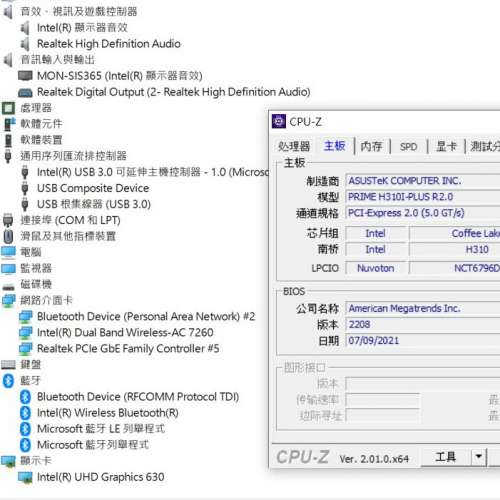
Task: Select Bluetooth Device (Personal Area Network) #2
Action: coord(146,316)
